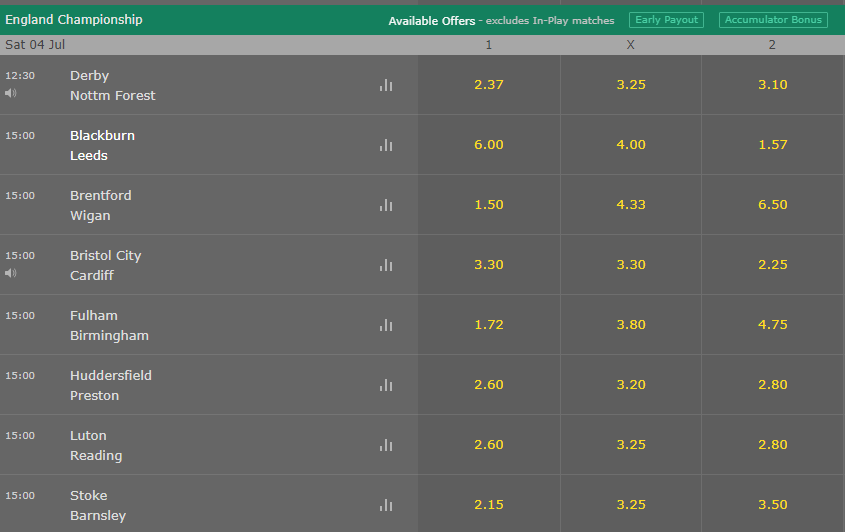This screenshot has width=845, height=532.
Task: Open stats icon for Luton vs Reading
Action: (386, 445)
